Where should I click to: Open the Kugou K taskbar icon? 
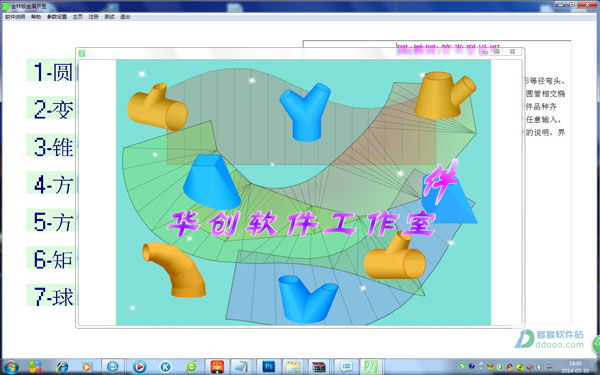coord(165,367)
